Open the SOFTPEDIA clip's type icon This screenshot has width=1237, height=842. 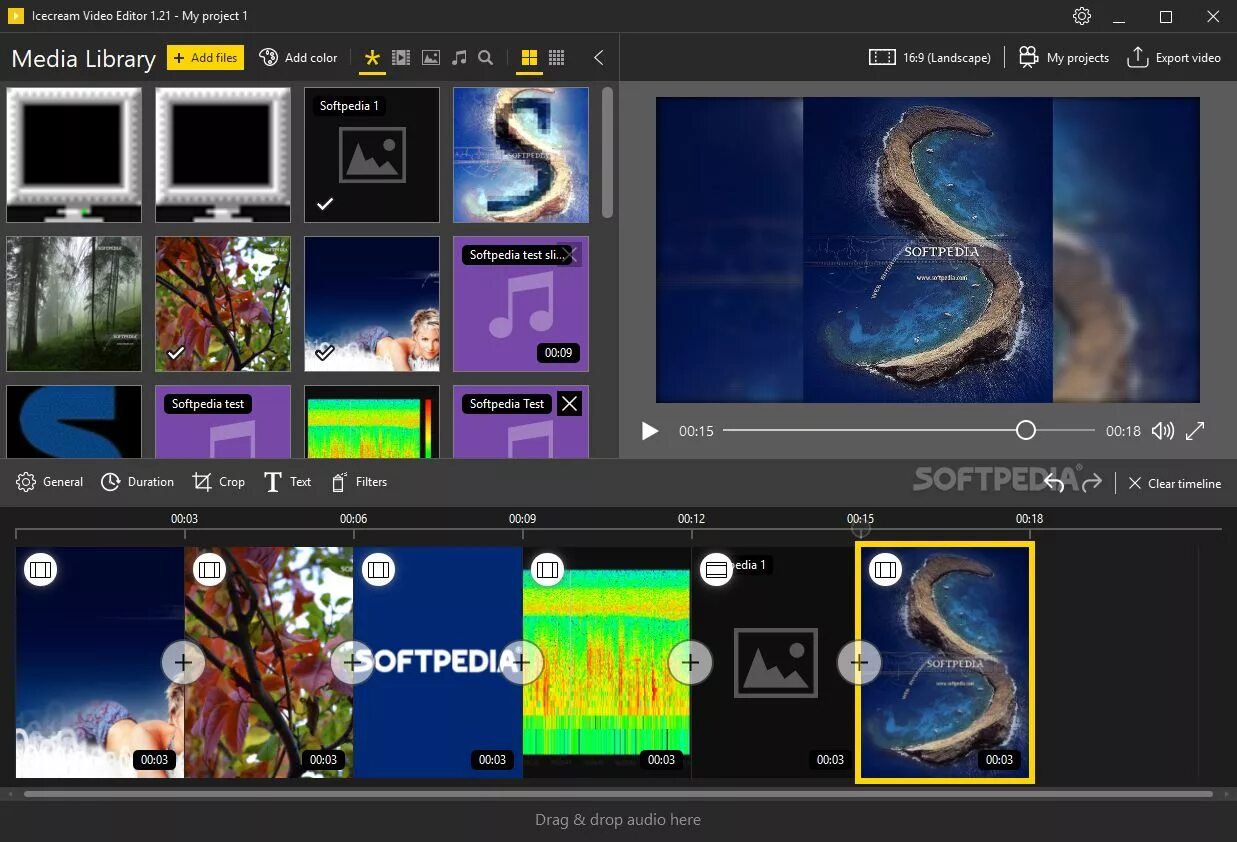378,570
